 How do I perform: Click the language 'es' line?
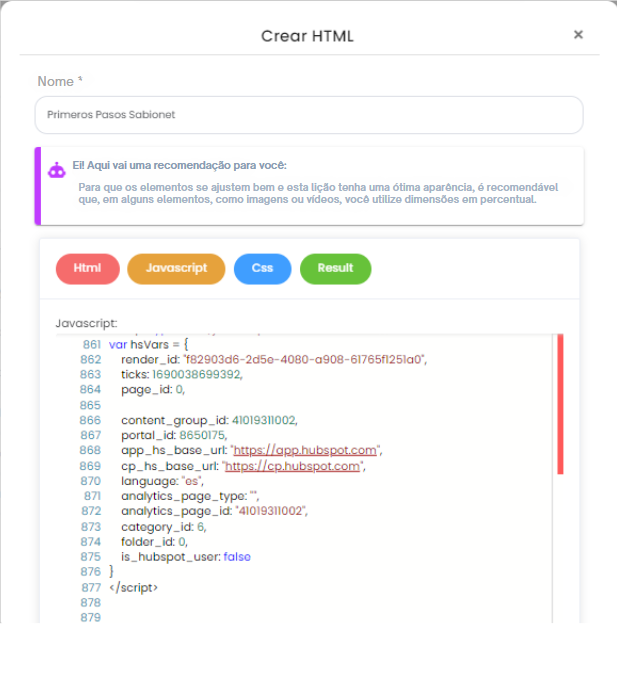pyautogui.click(x=162, y=481)
